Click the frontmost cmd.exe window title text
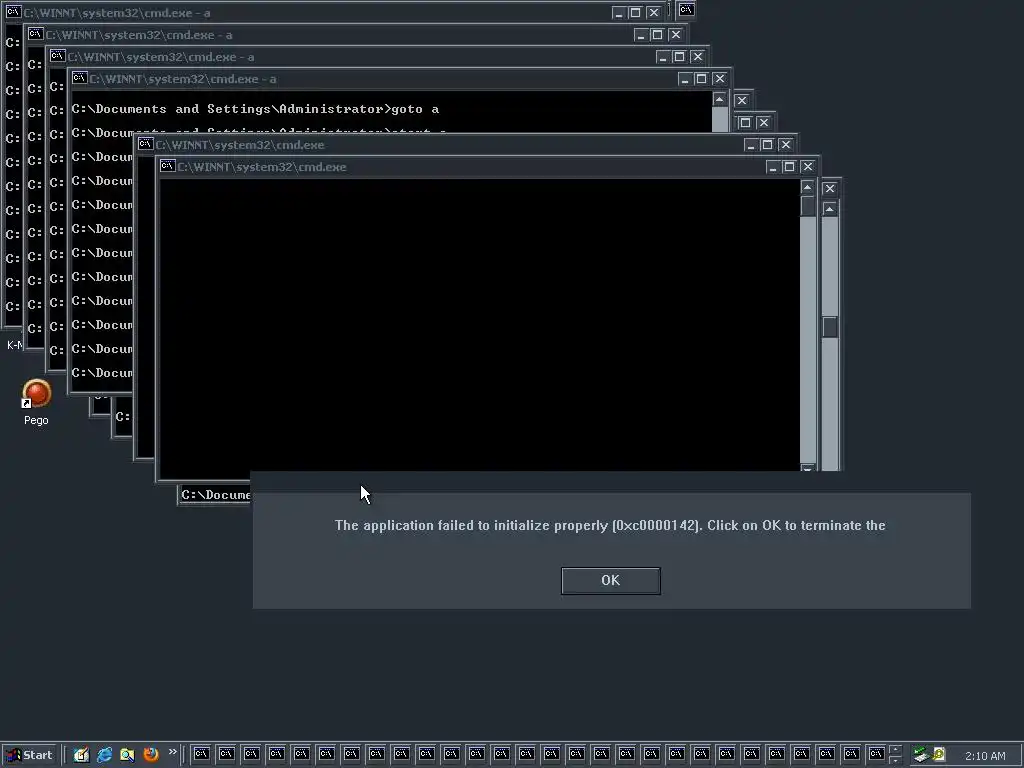Screen dimensions: 1024x768 262,167
